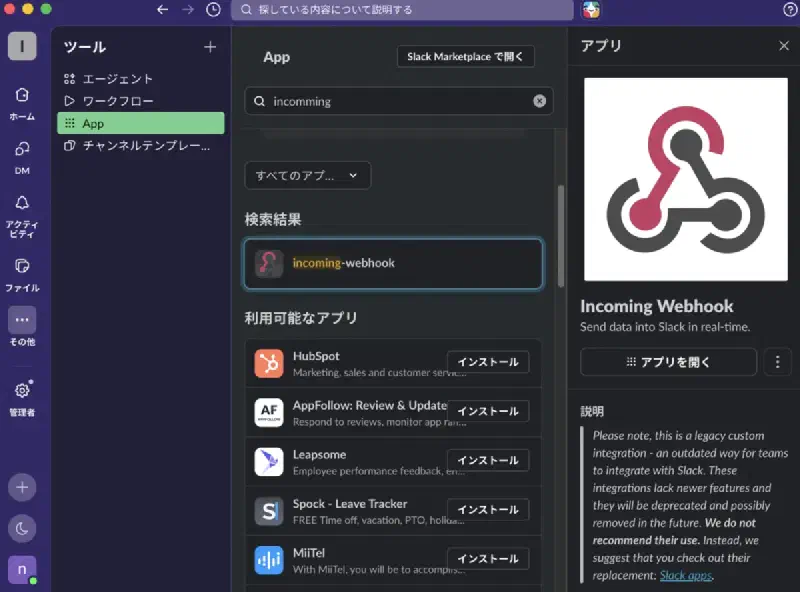Image resolution: width=800 pixels, height=592 pixels.
Task: Click the workspace avatar labeled I
Action: click(22, 46)
